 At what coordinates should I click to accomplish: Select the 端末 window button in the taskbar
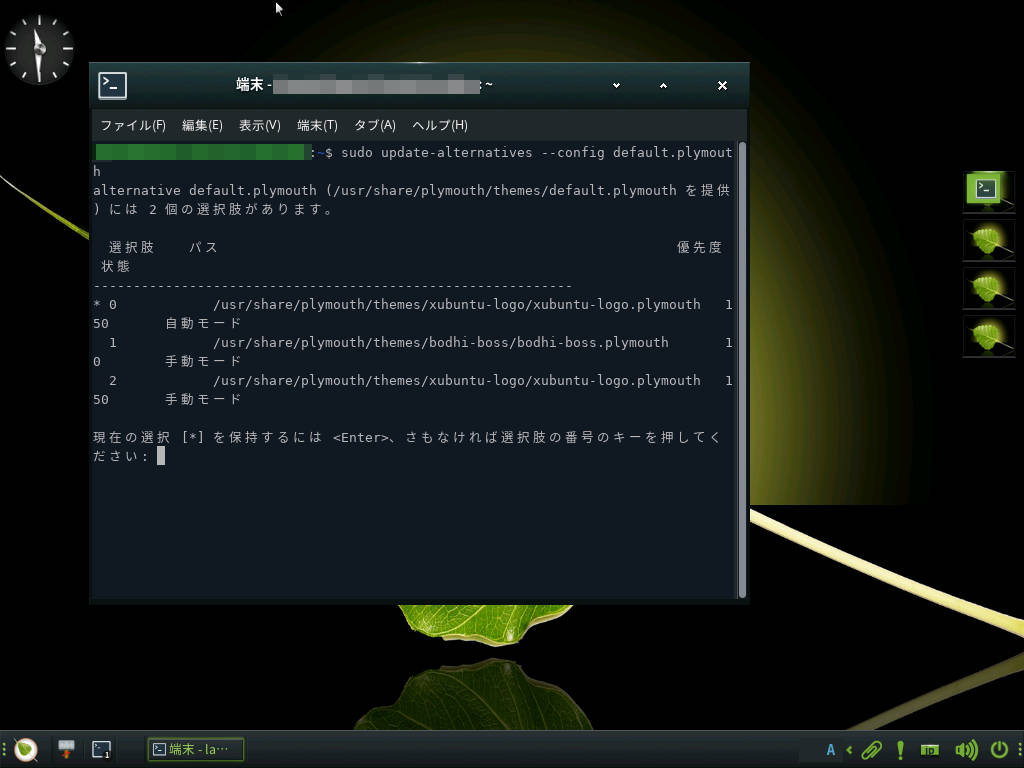(x=196, y=749)
